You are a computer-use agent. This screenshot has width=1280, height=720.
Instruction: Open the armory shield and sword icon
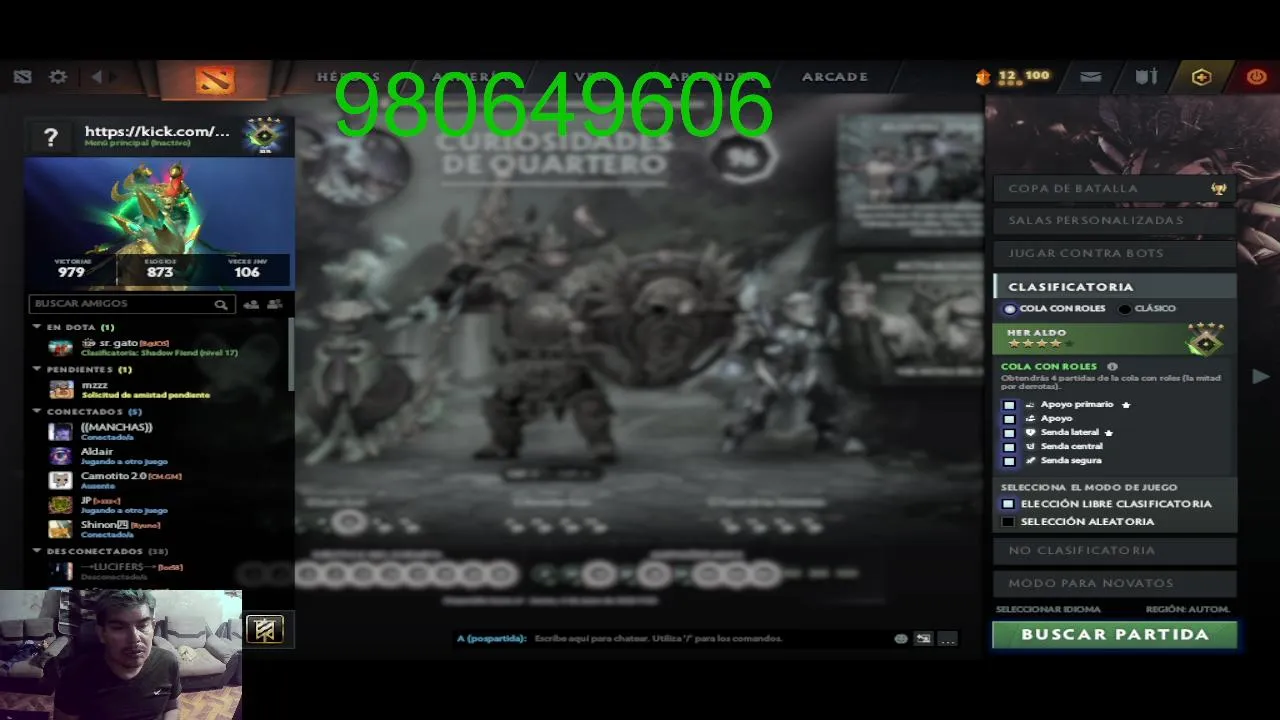click(x=1146, y=77)
